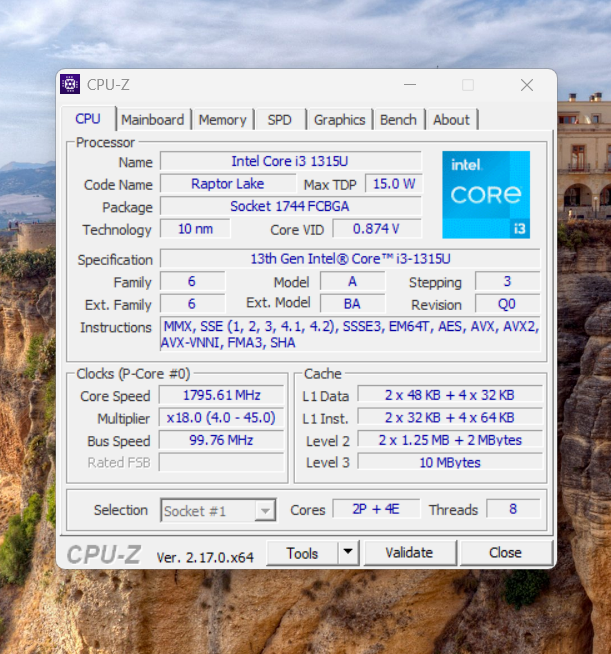Click the Core VID value '0.874 V'
This screenshot has height=654, width=611.
point(377,229)
